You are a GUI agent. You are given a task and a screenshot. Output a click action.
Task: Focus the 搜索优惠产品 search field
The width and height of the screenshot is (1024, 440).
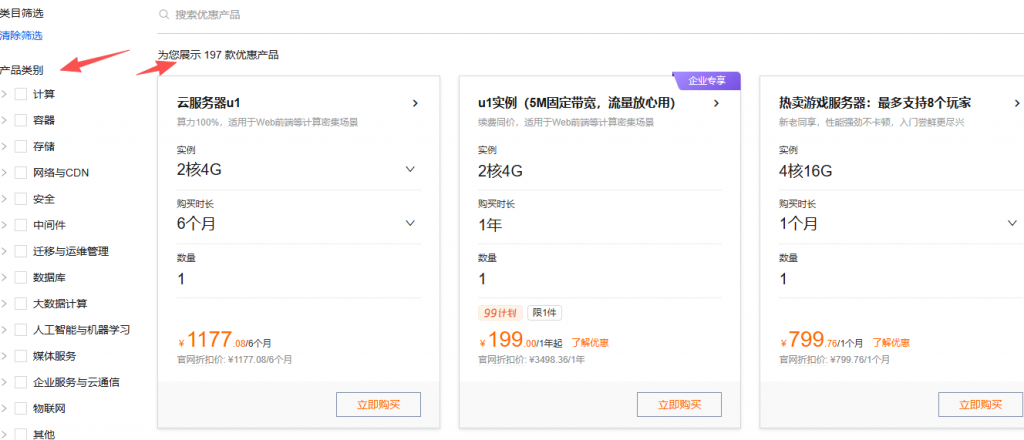coord(400,15)
